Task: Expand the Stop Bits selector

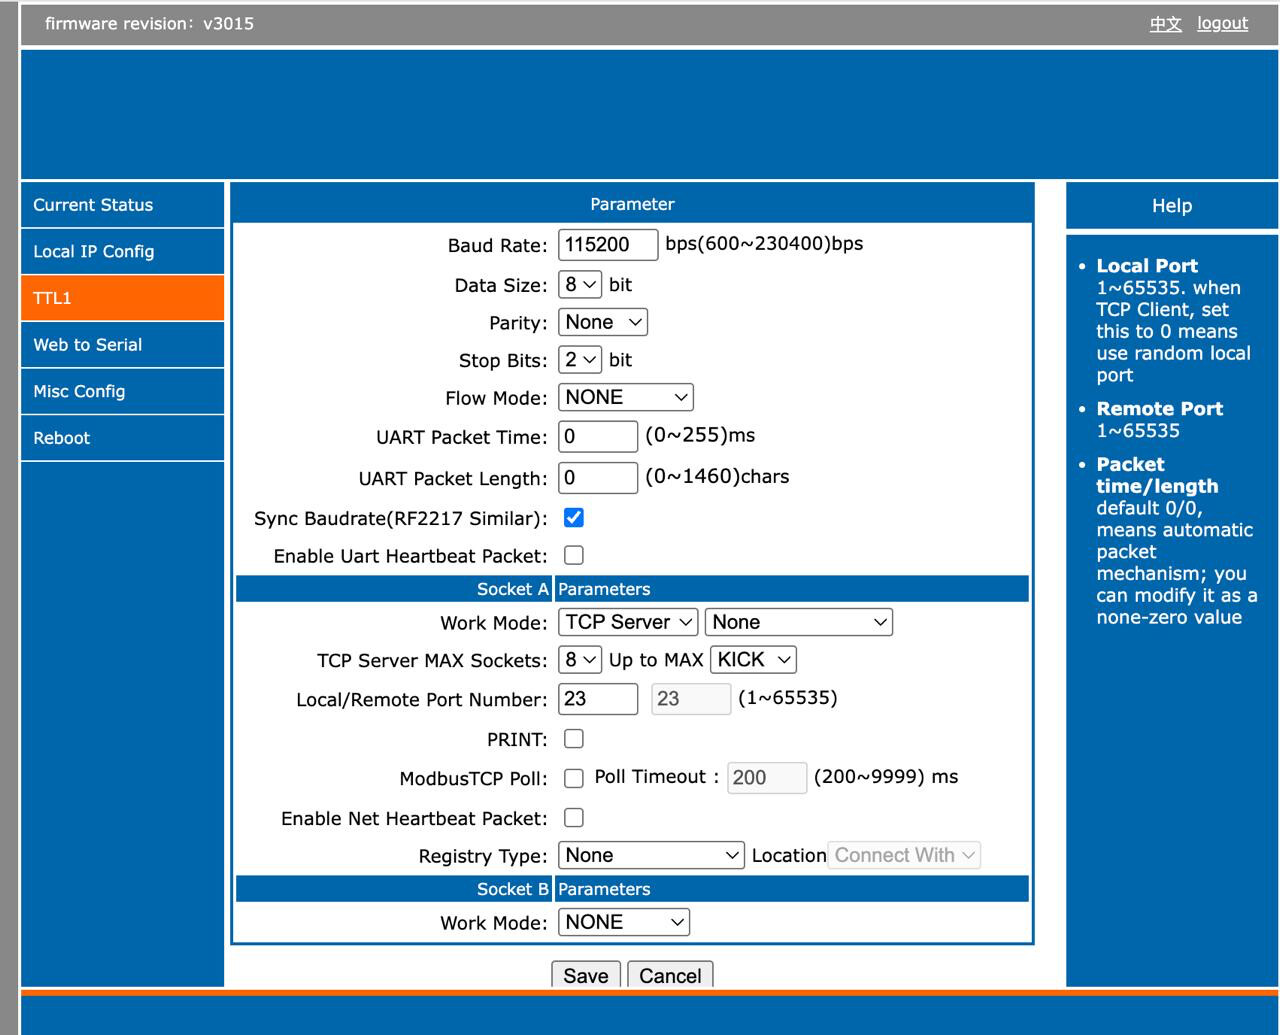Action: (580, 360)
